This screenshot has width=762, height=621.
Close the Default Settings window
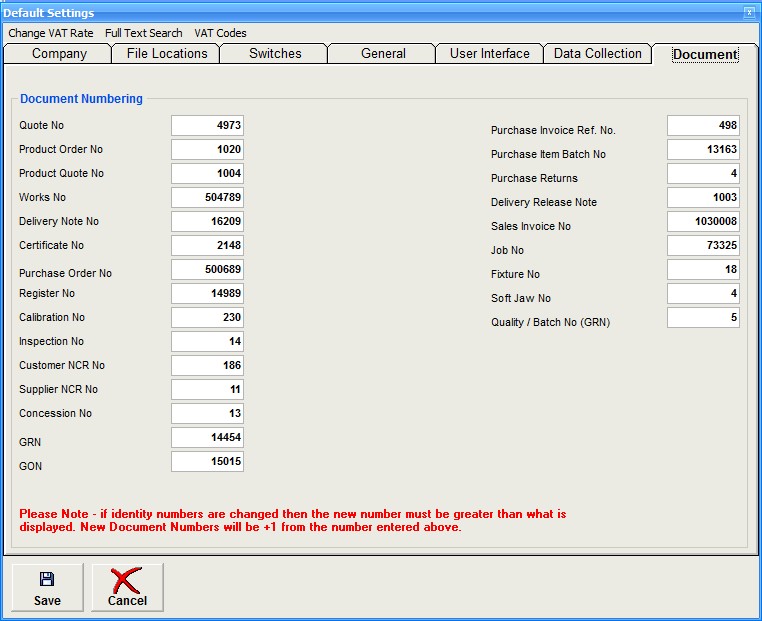pos(749,13)
